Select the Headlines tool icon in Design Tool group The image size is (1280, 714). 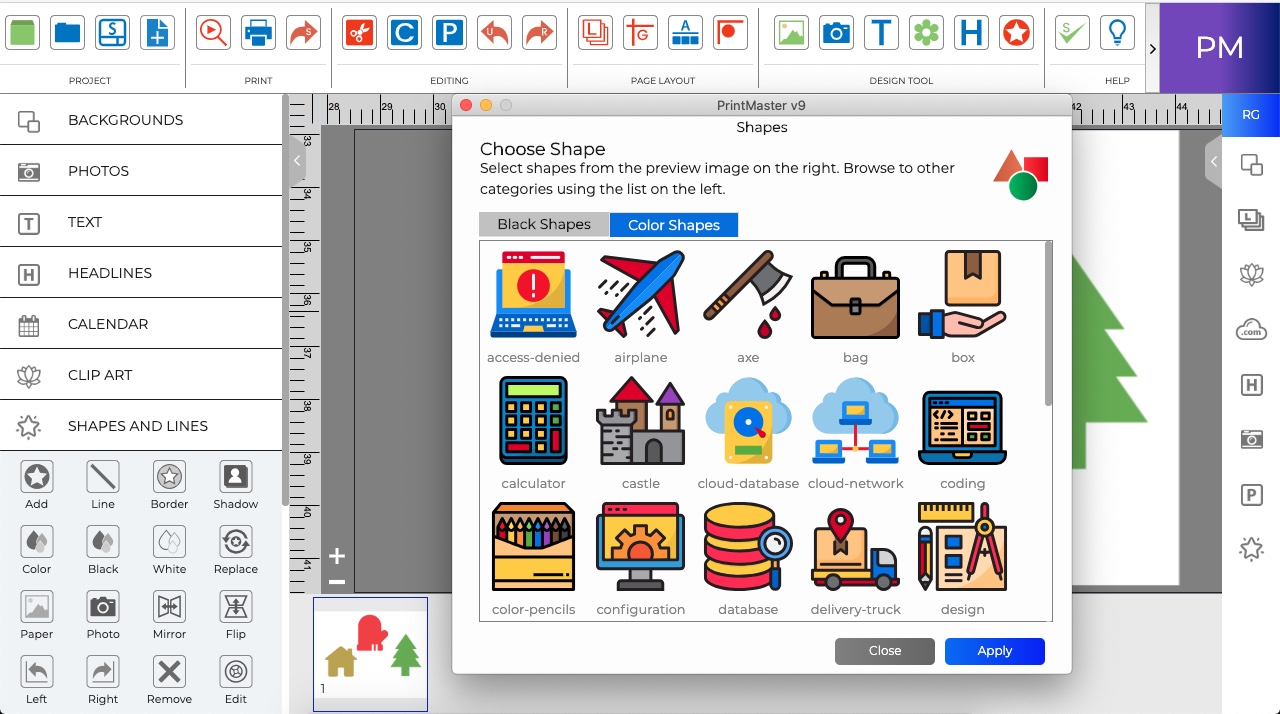971,32
